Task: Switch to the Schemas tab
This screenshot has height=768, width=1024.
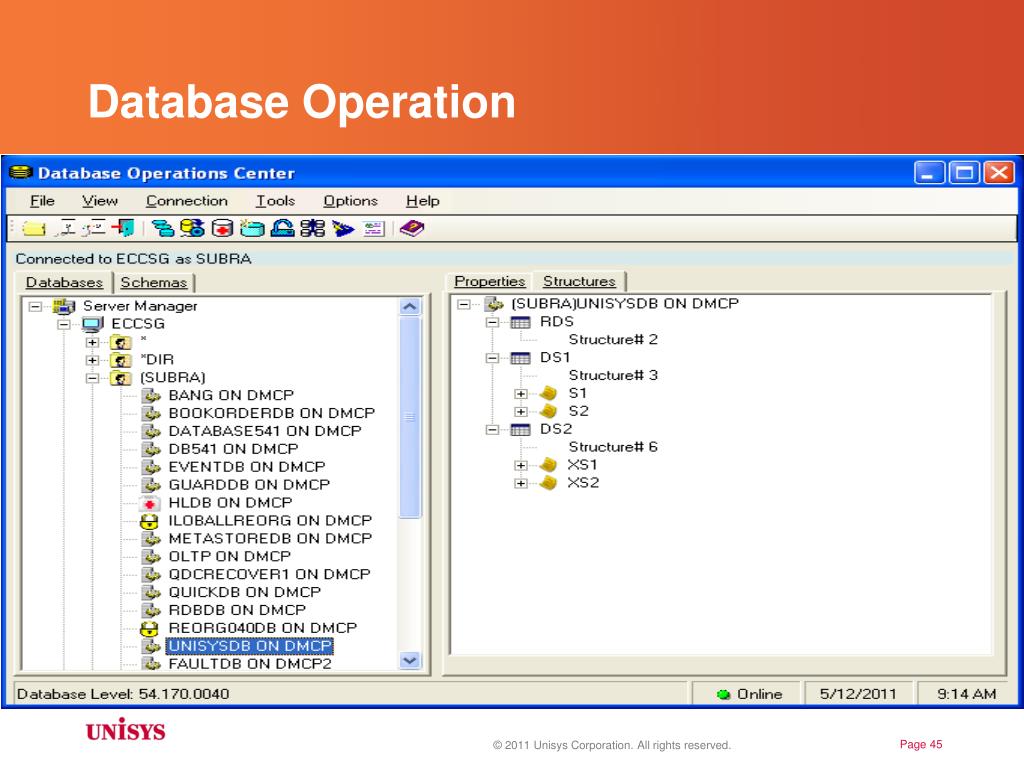Action: click(154, 282)
